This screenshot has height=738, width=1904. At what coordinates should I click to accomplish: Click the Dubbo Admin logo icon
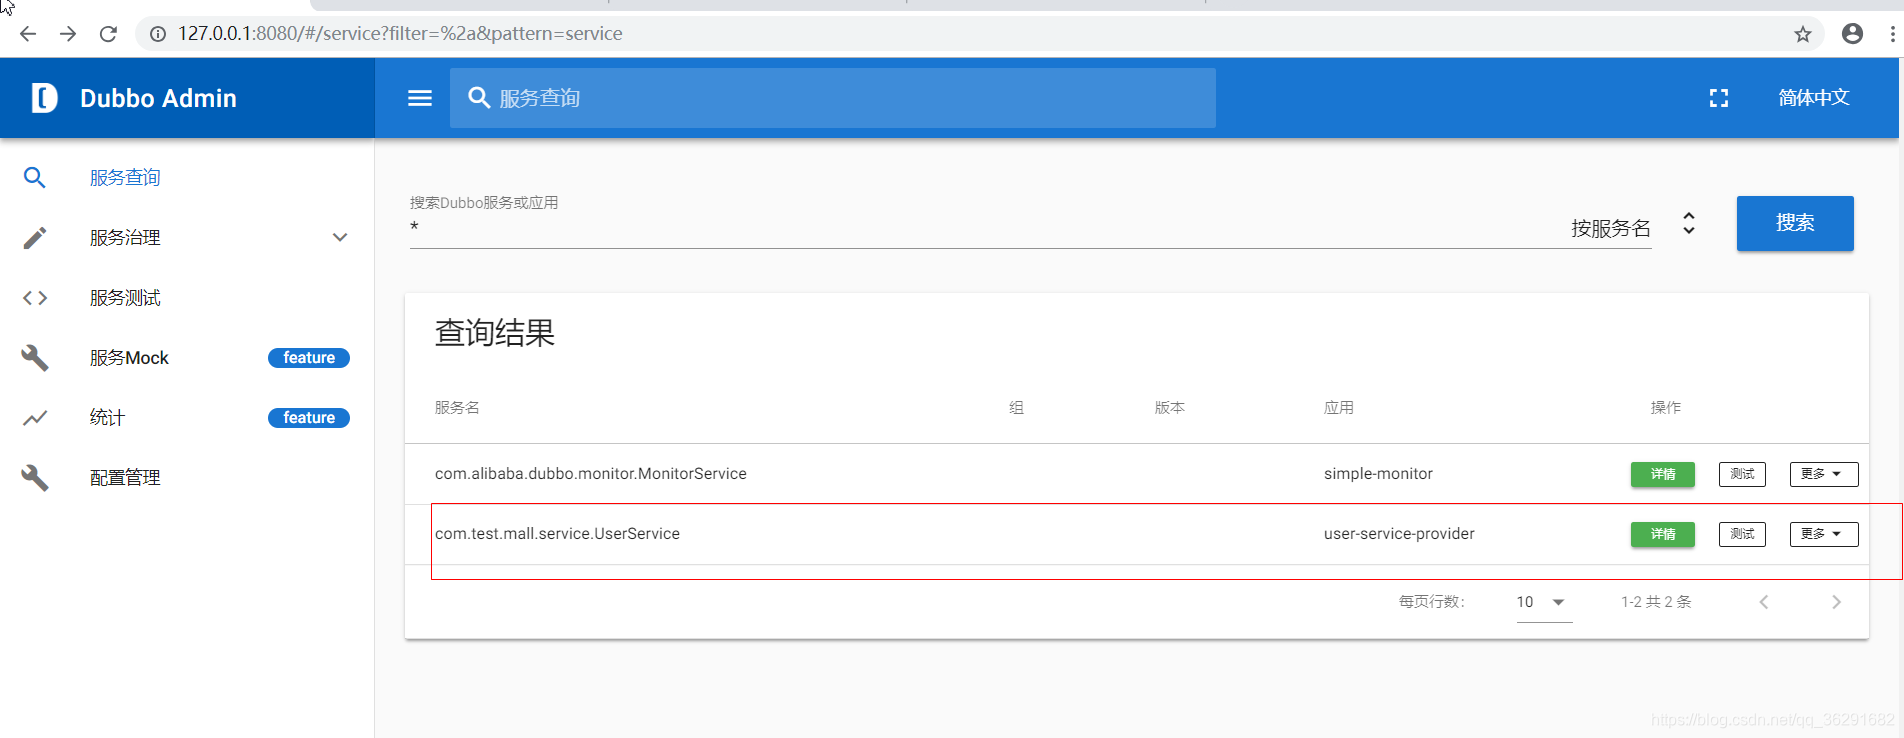44,98
